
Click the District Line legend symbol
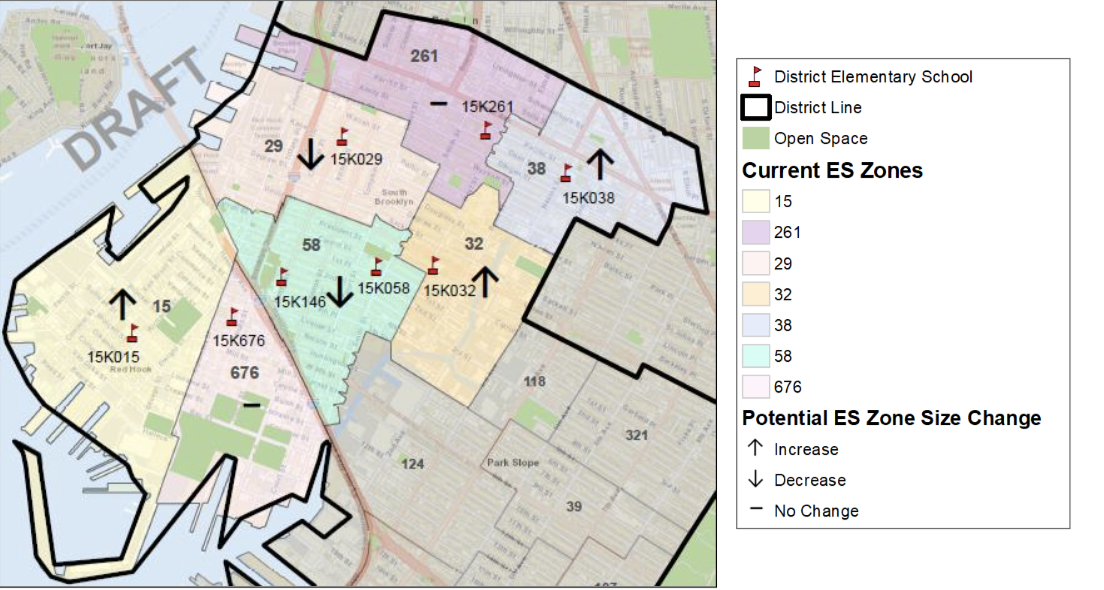[x=756, y=107]
